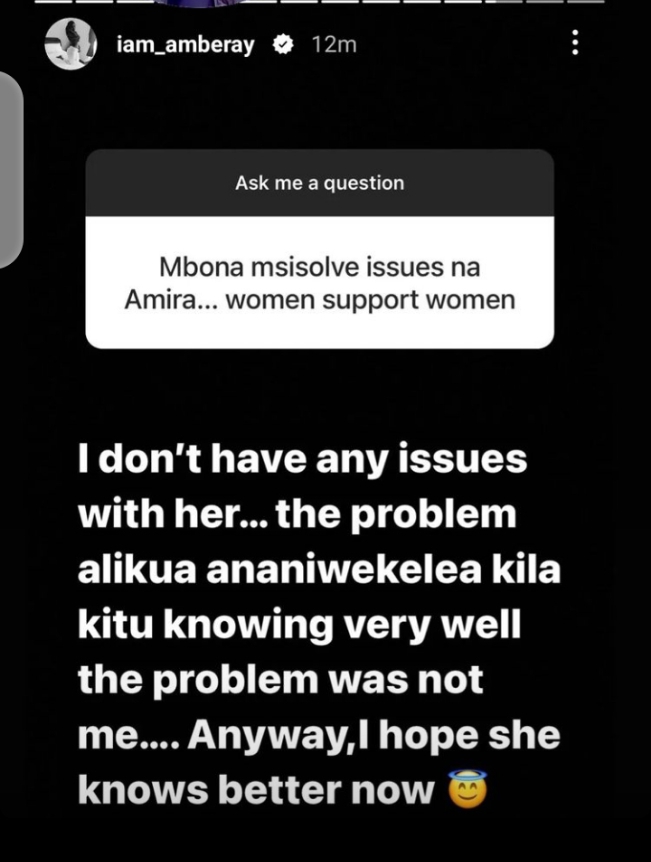Click the 12m story timestamp

click(x=334, y=45)
